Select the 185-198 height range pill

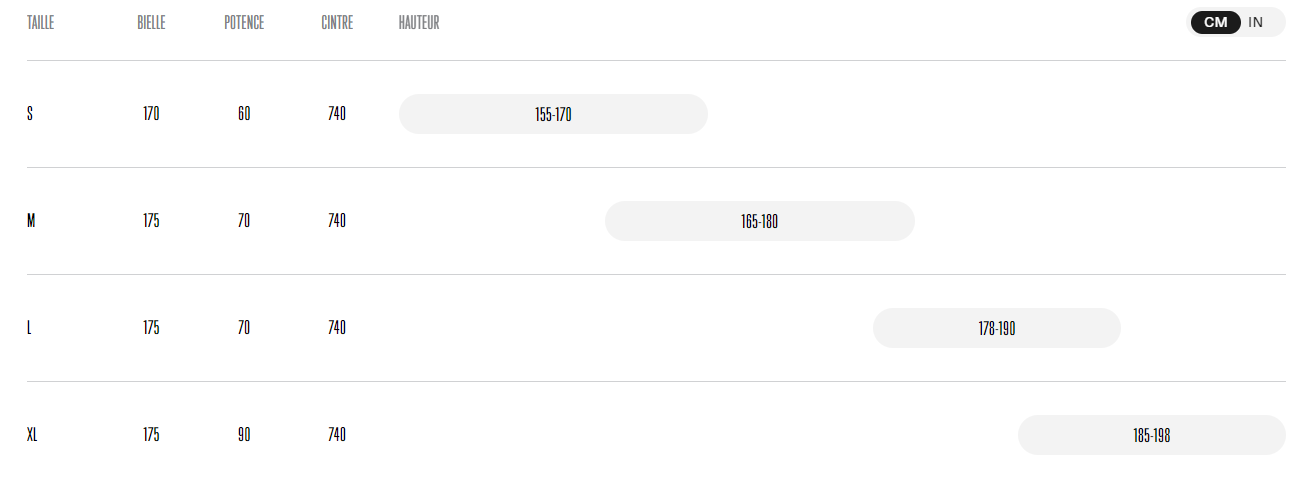[x=1152, y=435]
